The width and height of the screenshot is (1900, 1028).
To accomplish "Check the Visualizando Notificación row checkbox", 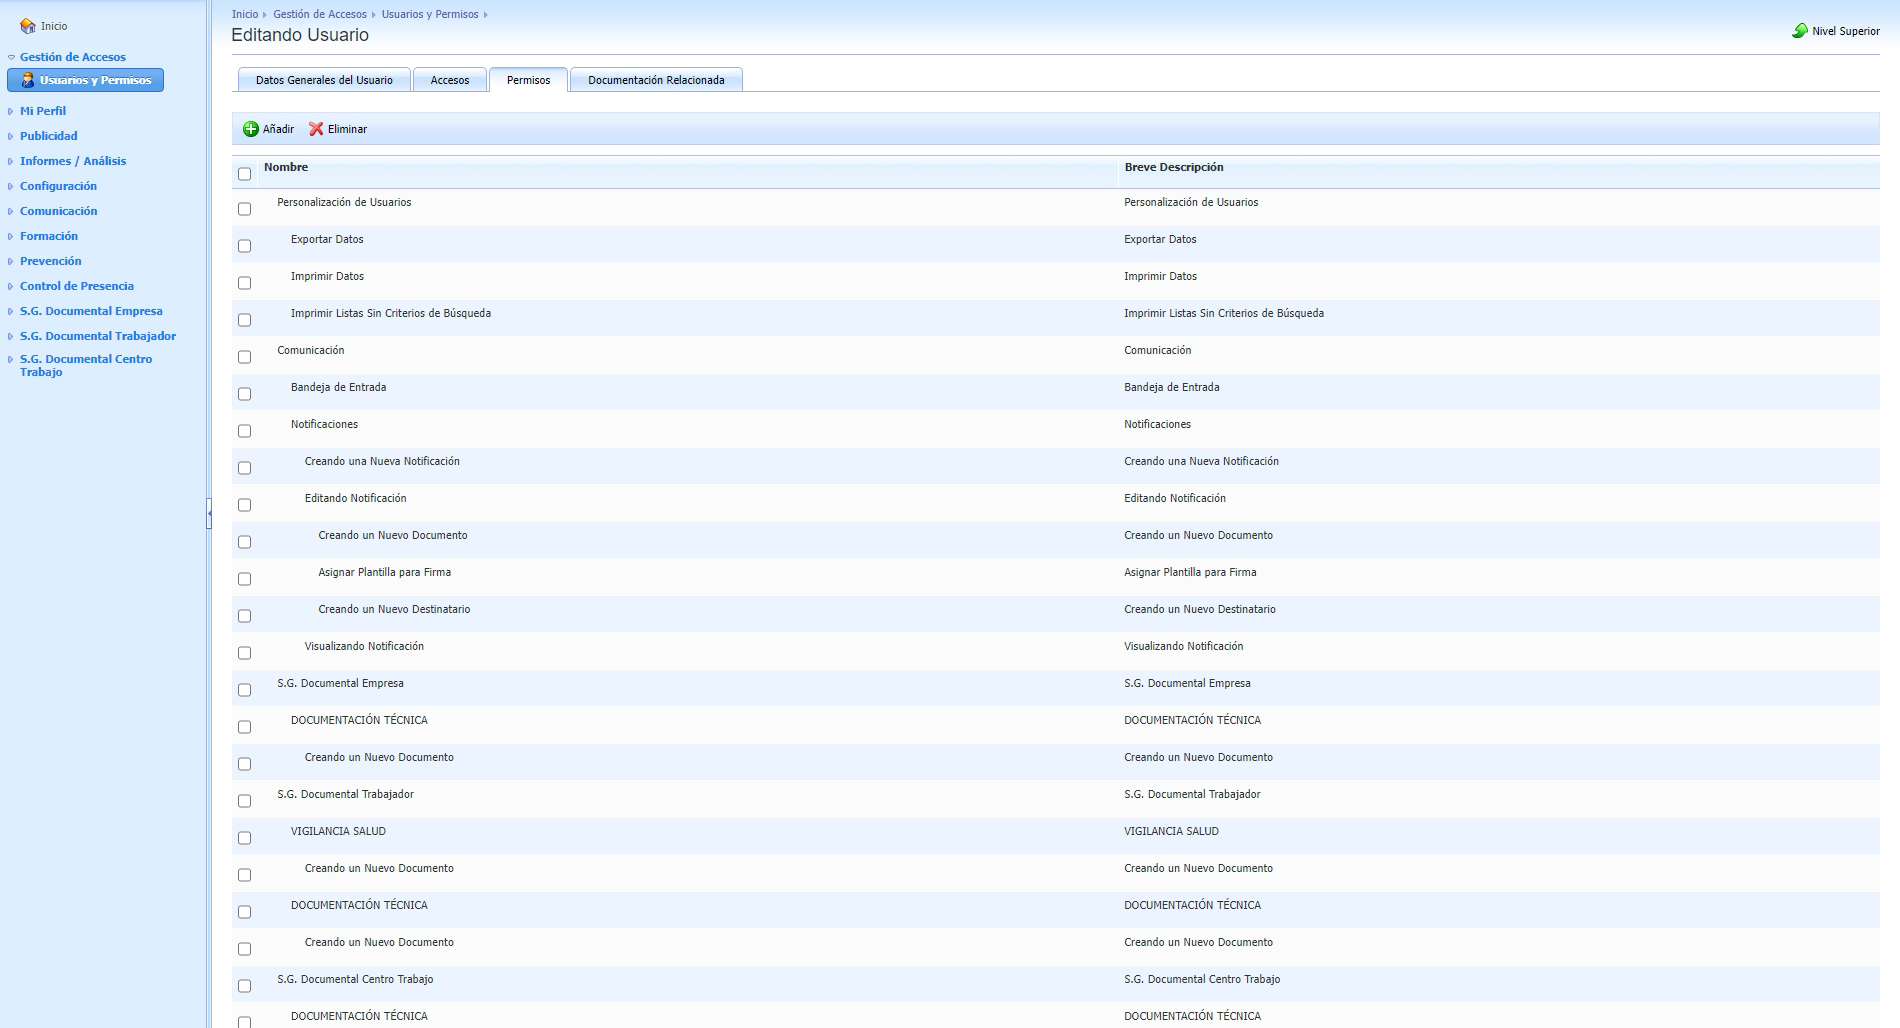I will tap(244, 653).
